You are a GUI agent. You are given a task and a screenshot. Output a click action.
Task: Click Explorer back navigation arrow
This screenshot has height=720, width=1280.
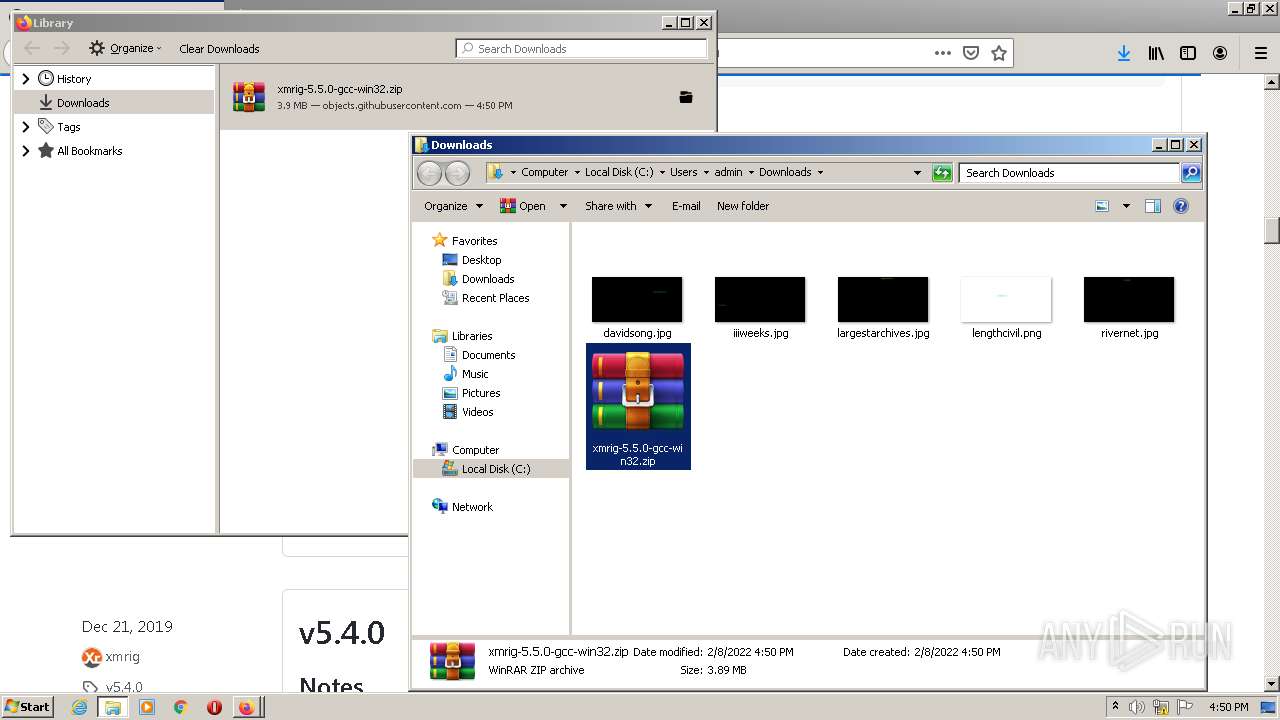430,173
